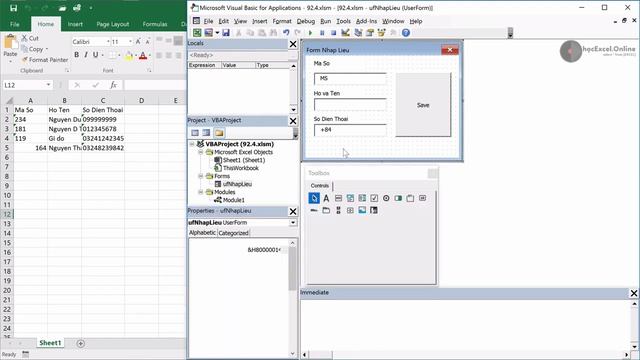Select the ComboBox control in Toolbox

click(350, 198)
